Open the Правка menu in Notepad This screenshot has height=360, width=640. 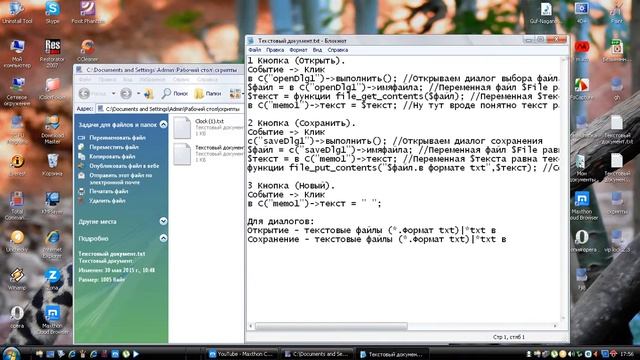pyautogui.click(x=275, y=50)
